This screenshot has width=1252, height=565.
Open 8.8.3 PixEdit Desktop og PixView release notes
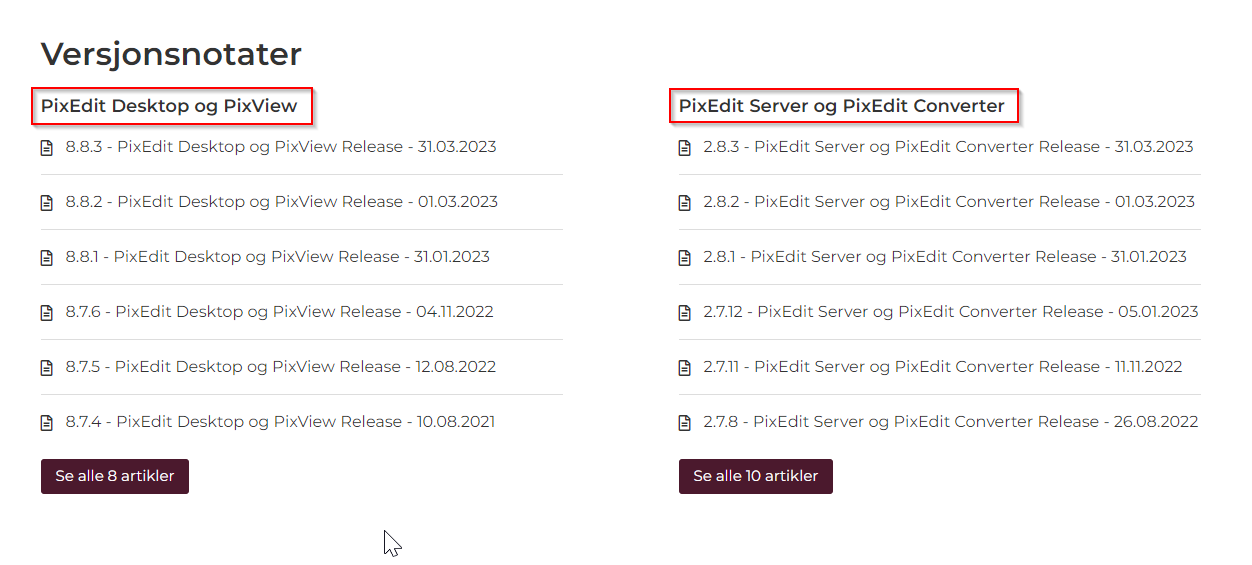pos(281,147)
